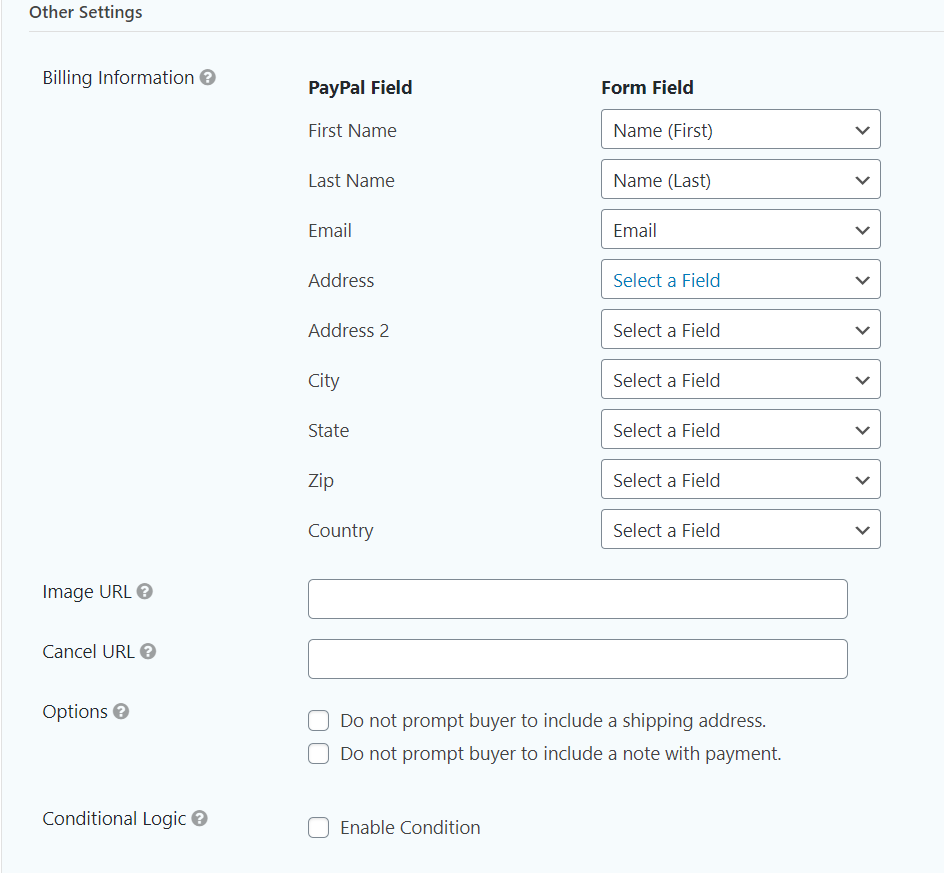Pick a form field for Country
This screenshot has height=873, width=944.
point(740,530)
